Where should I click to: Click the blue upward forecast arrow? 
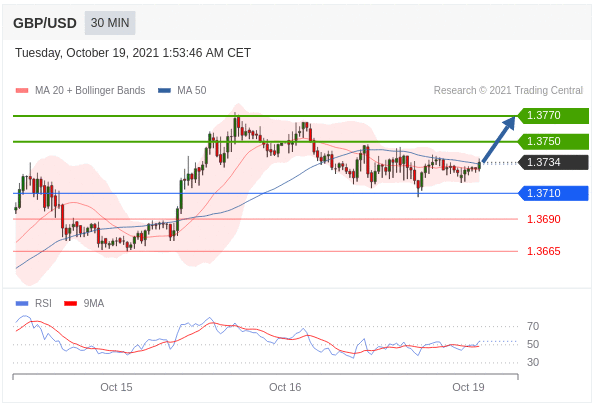coord(498,139)
